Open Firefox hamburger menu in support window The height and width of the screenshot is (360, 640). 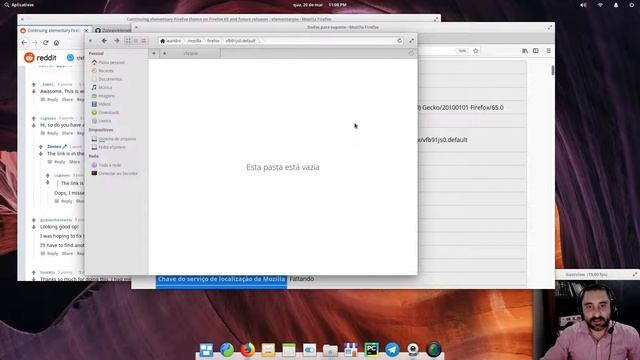pos(549,51)
